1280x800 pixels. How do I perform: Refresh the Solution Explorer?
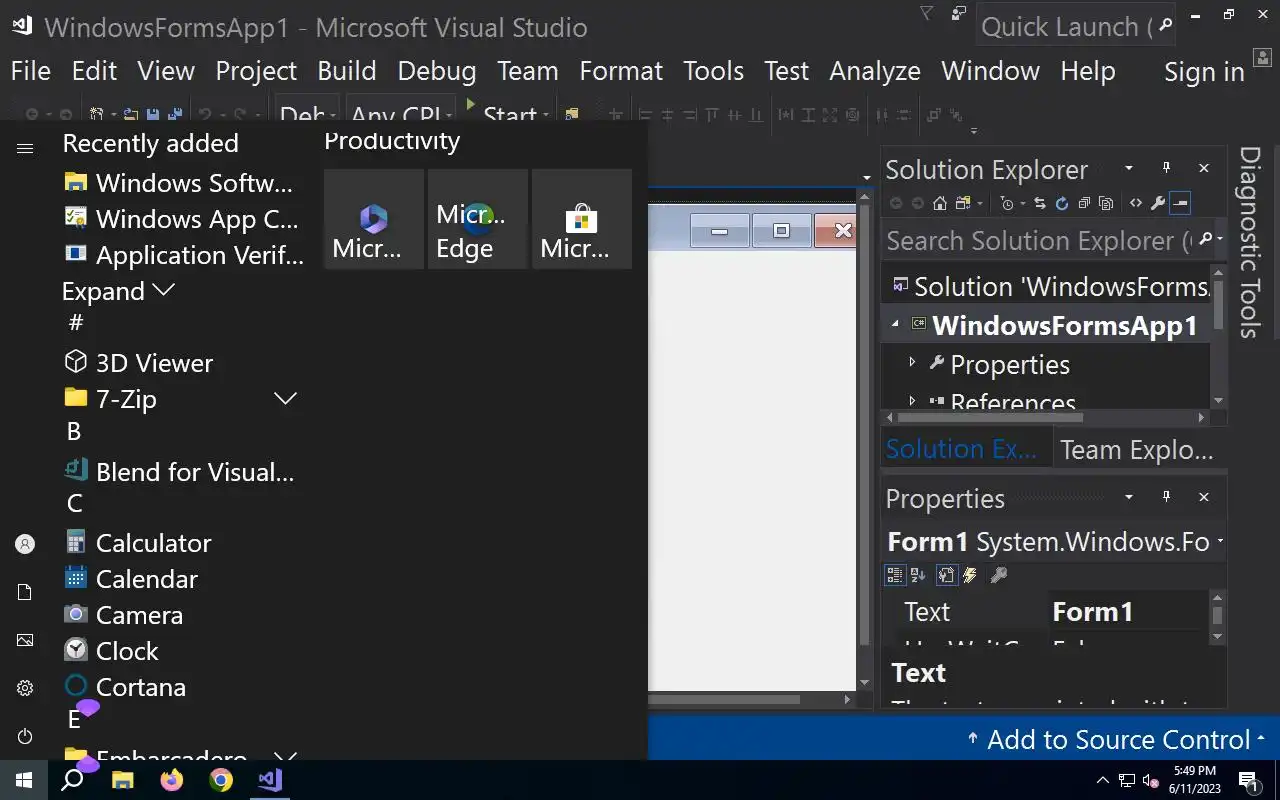[1062, 203]
